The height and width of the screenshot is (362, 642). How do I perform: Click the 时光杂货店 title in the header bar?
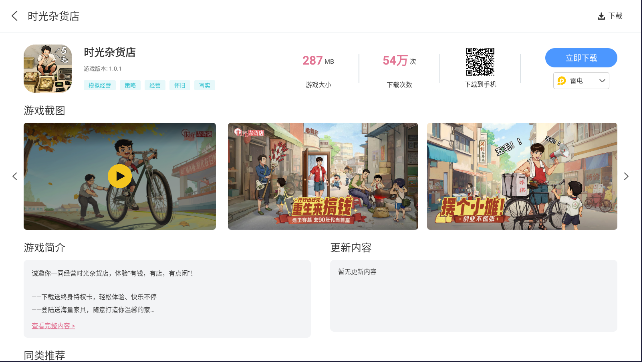point(53,16)
